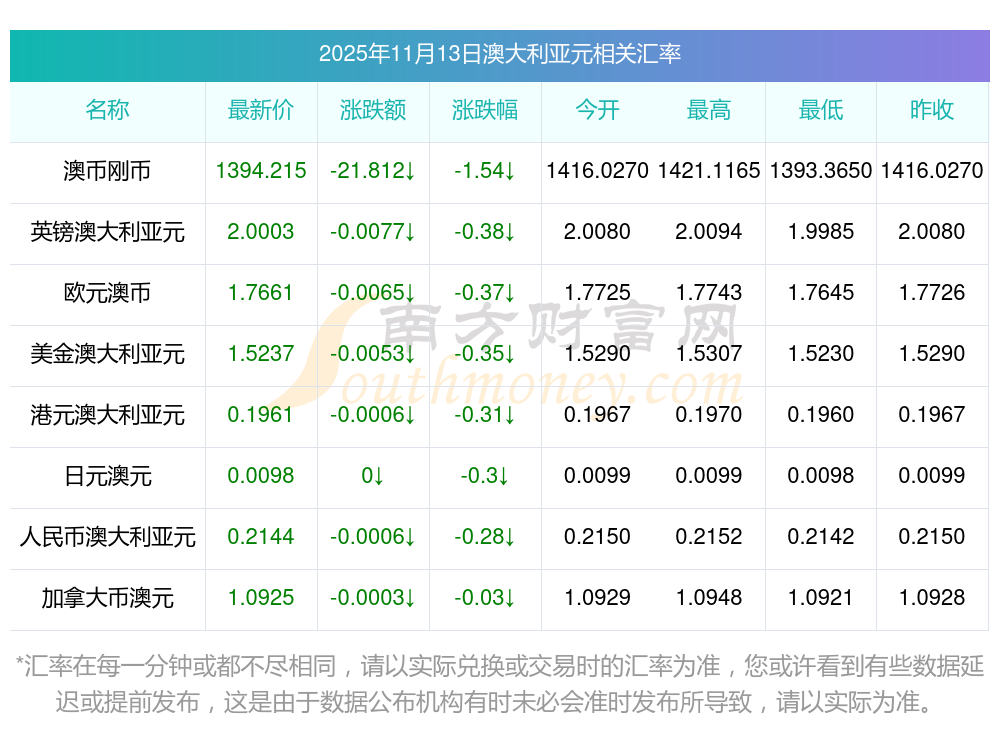Click change percent -0.31↓
Screen dimensions: 1000x733
pos(485,415)
